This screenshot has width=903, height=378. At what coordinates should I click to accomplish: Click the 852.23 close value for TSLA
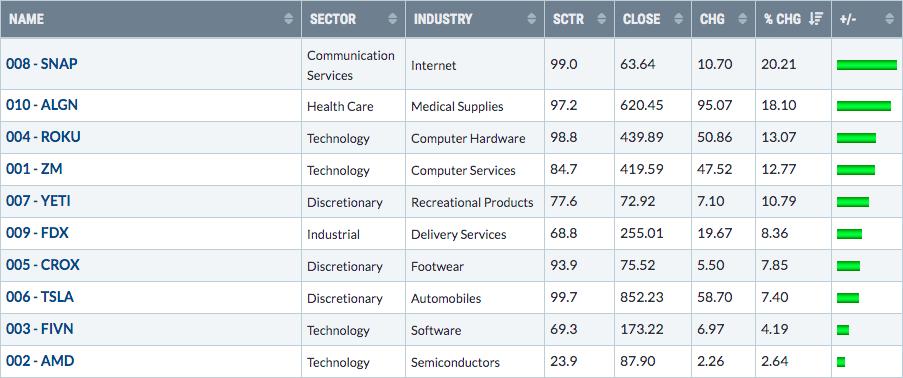[x=642, y=298]
